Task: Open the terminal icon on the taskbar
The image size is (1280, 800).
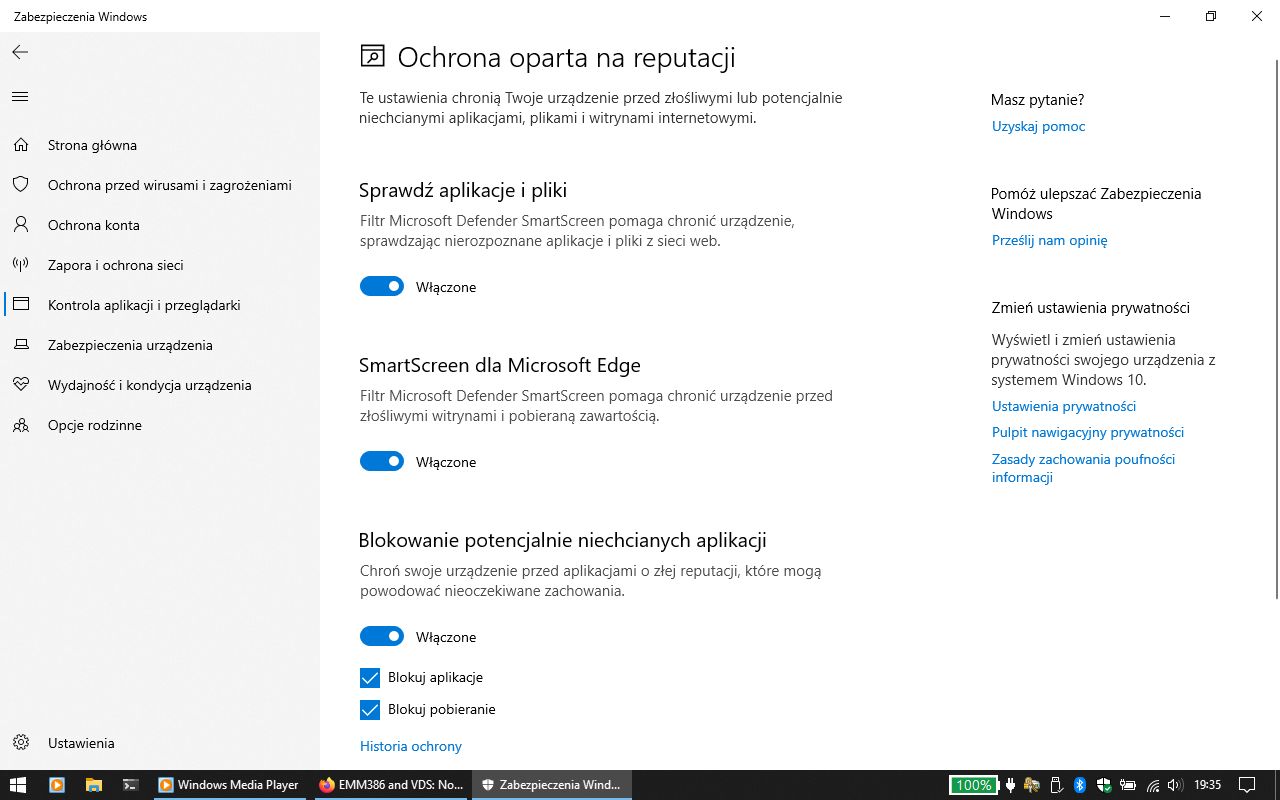Action: point(130,785)
